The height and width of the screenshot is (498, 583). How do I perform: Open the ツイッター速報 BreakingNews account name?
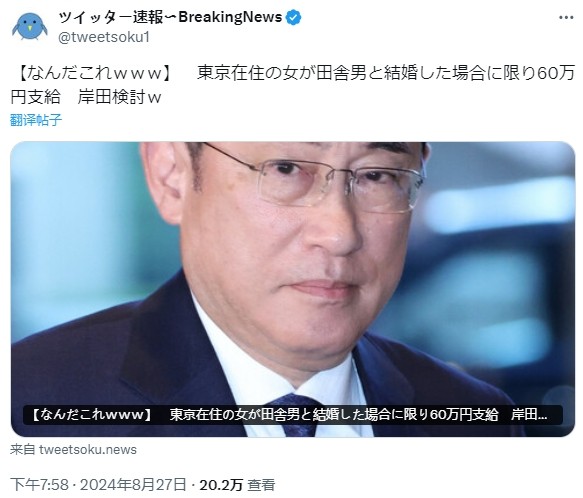(x=170, y=17)
